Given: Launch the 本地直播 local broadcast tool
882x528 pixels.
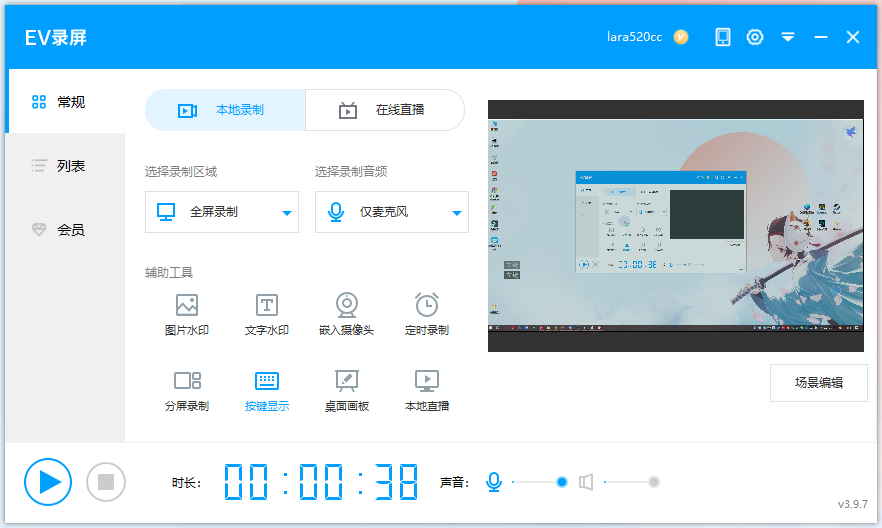Looking at the screenshot, I should 427,391.
